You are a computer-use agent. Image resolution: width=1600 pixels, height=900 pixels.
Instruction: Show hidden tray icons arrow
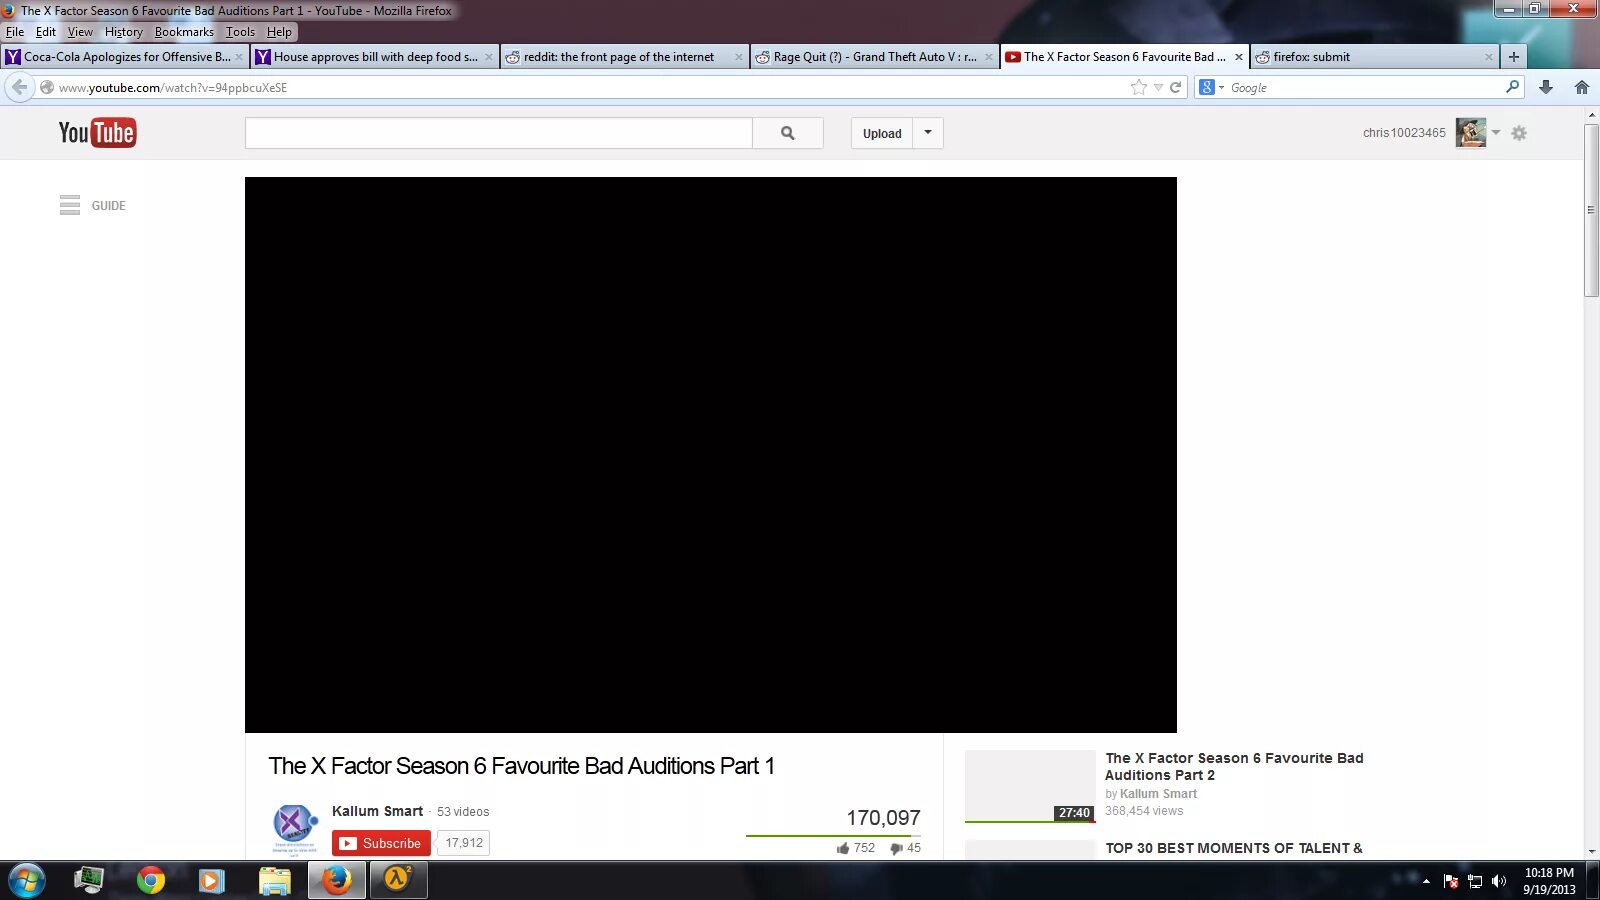click(1426, 881)
